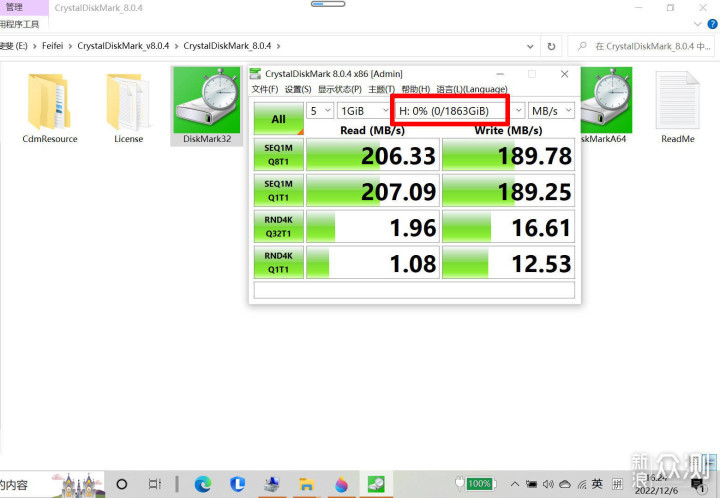720x498 pixels.
Task: Run the SEQ1M Q1T1 test
Action: [x=278, y=190]
